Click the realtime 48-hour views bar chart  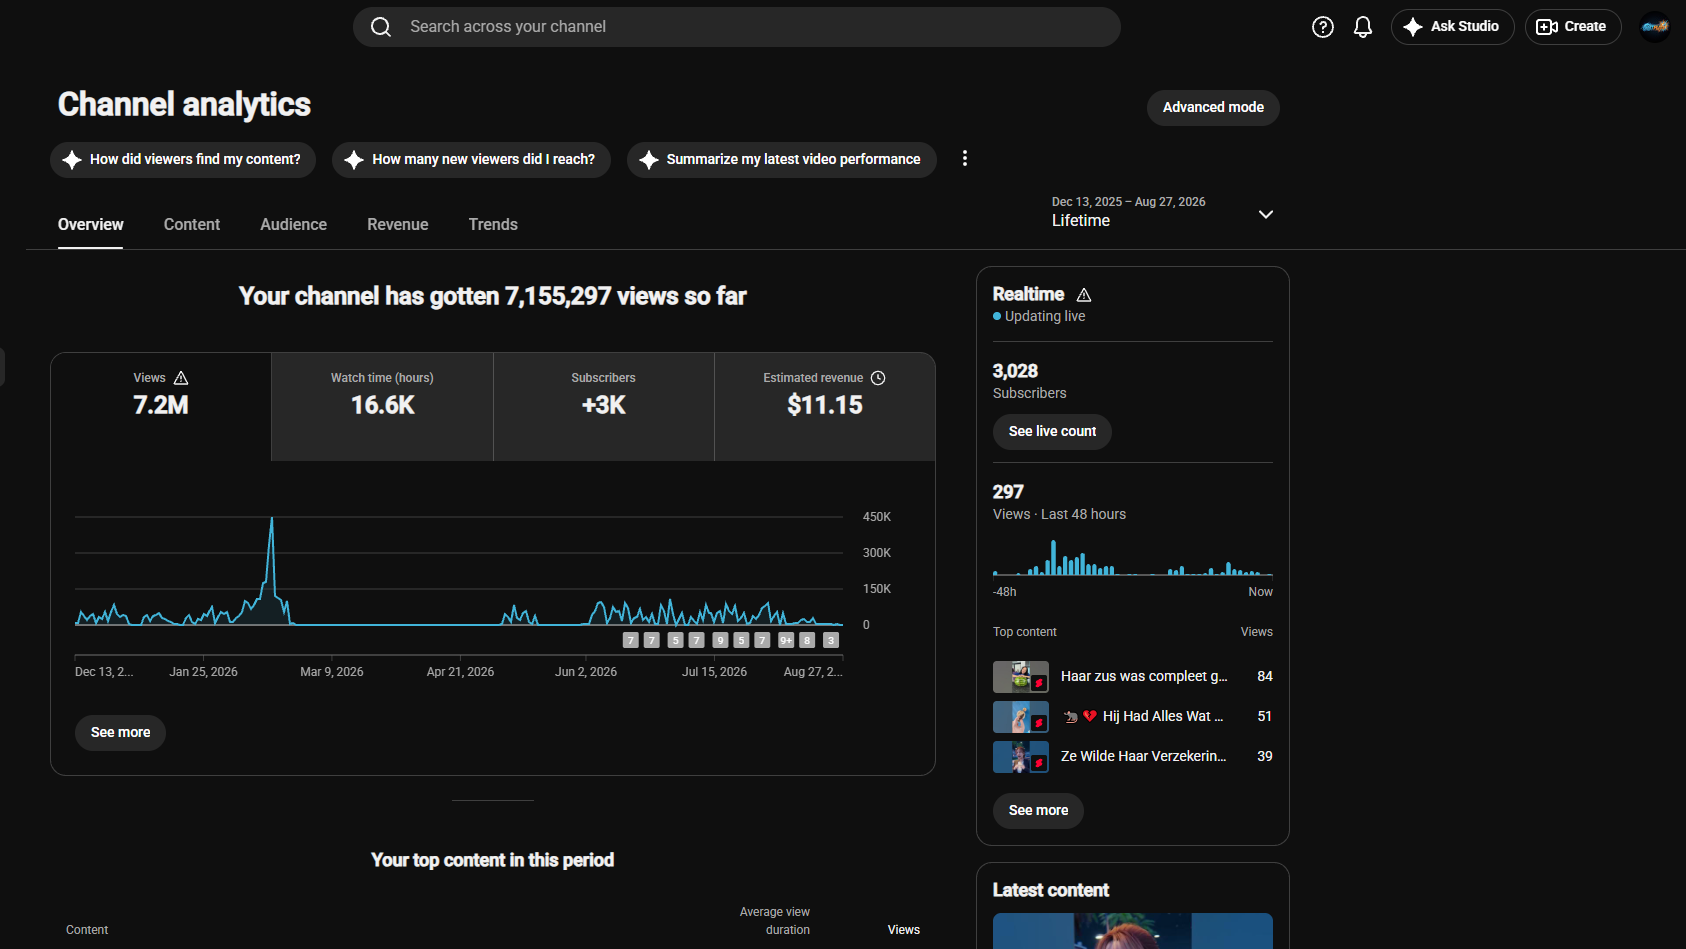(x=1133, y=557)
